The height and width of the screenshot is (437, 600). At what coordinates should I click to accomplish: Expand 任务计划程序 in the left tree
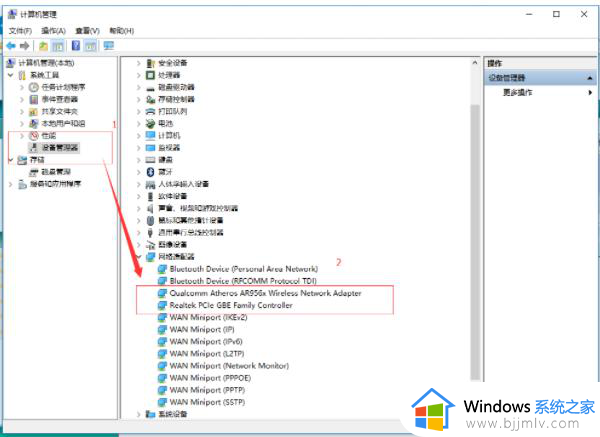[23, 87]
